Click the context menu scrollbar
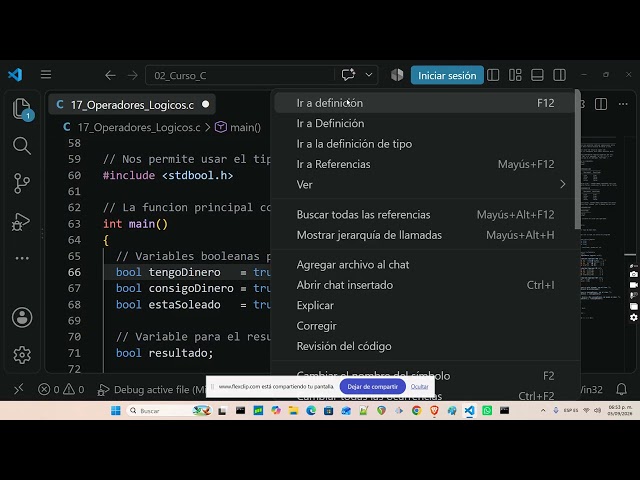 (578, 160)
